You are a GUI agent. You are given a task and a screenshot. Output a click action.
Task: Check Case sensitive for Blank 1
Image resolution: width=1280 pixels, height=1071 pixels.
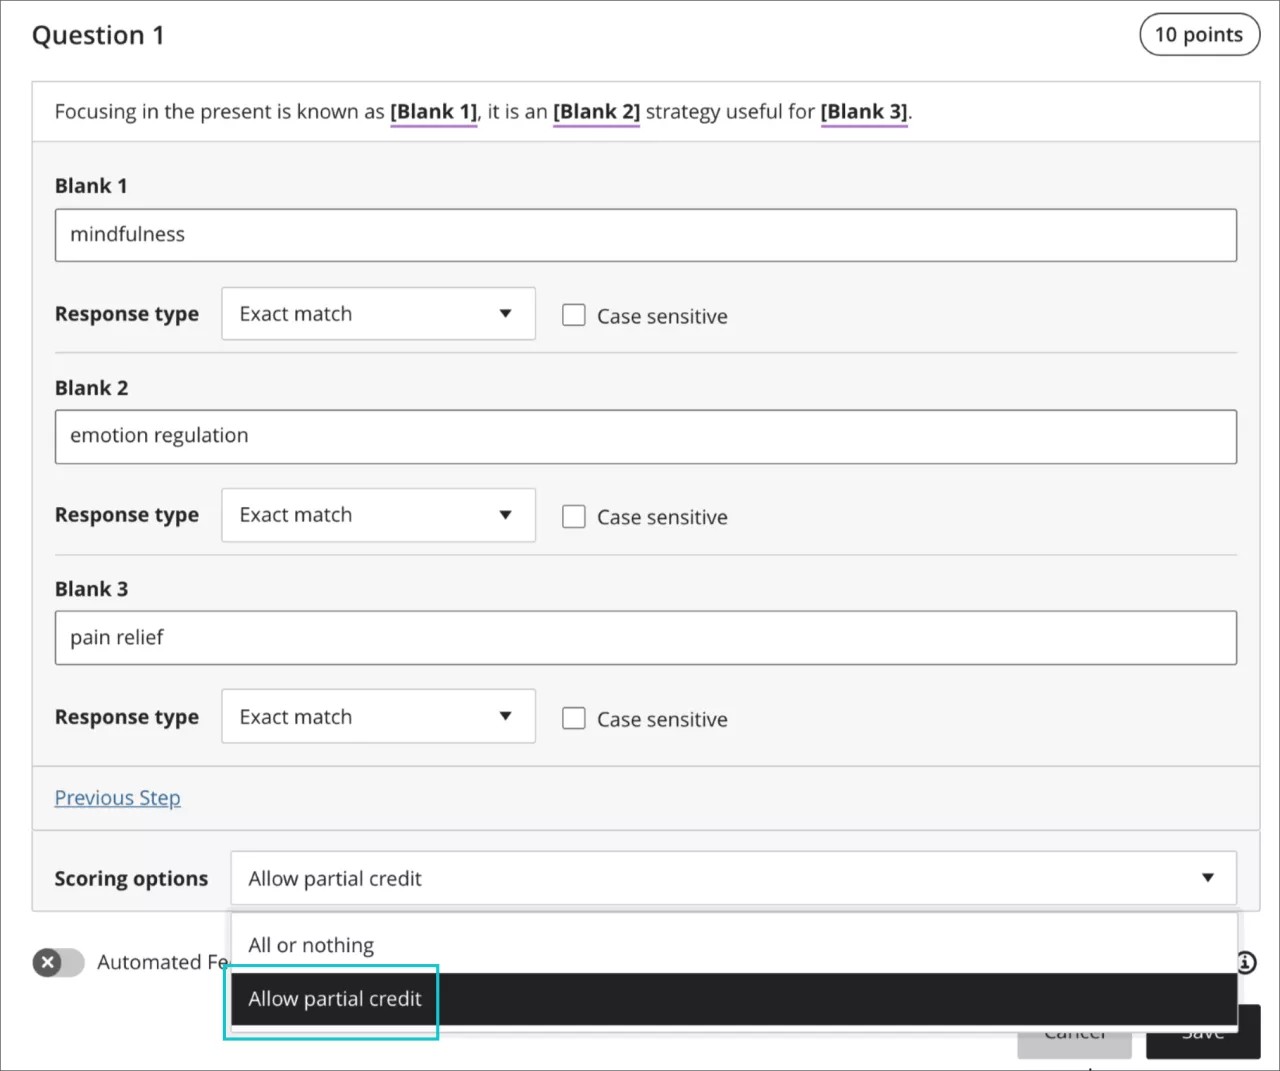point(574,314)
